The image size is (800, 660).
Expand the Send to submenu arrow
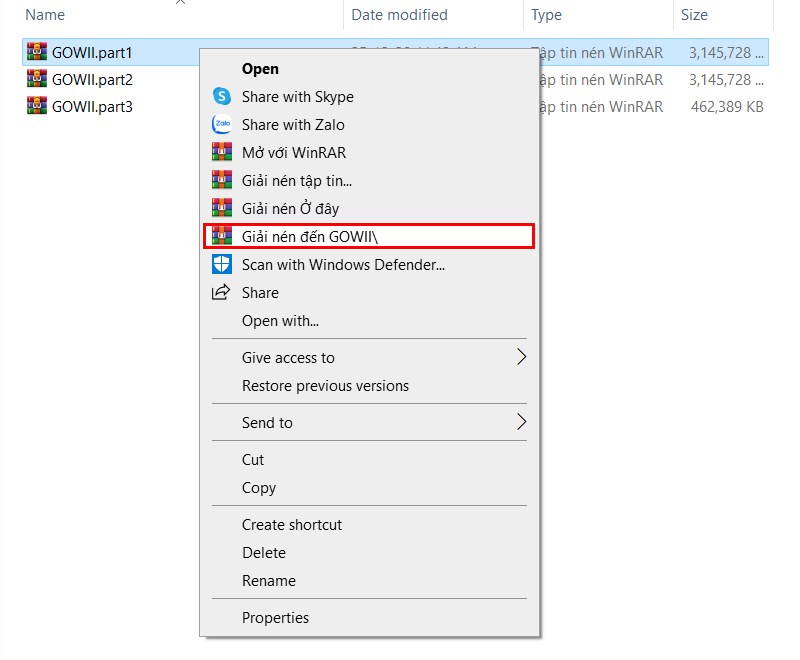520,422
